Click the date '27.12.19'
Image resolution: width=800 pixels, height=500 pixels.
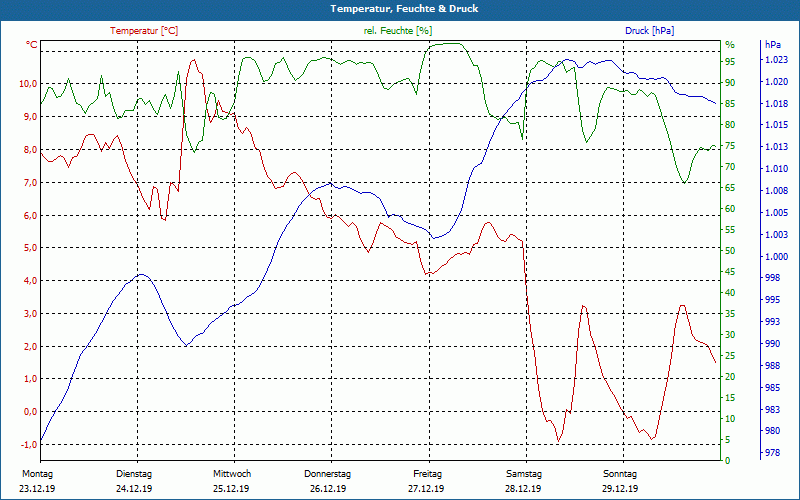(426, 489)
